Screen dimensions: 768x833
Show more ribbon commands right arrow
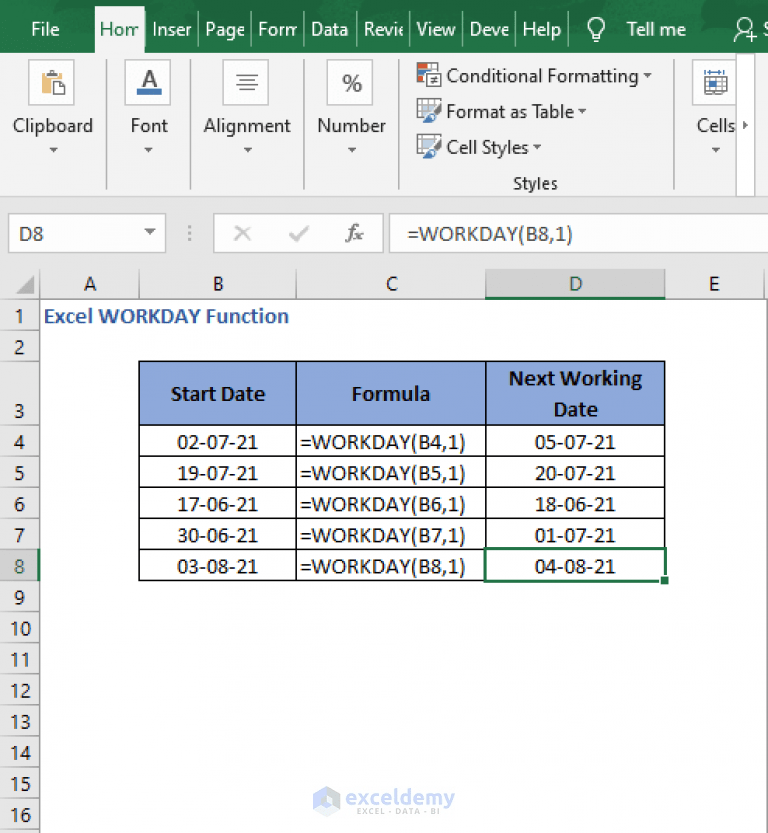(x=746, y=125)
